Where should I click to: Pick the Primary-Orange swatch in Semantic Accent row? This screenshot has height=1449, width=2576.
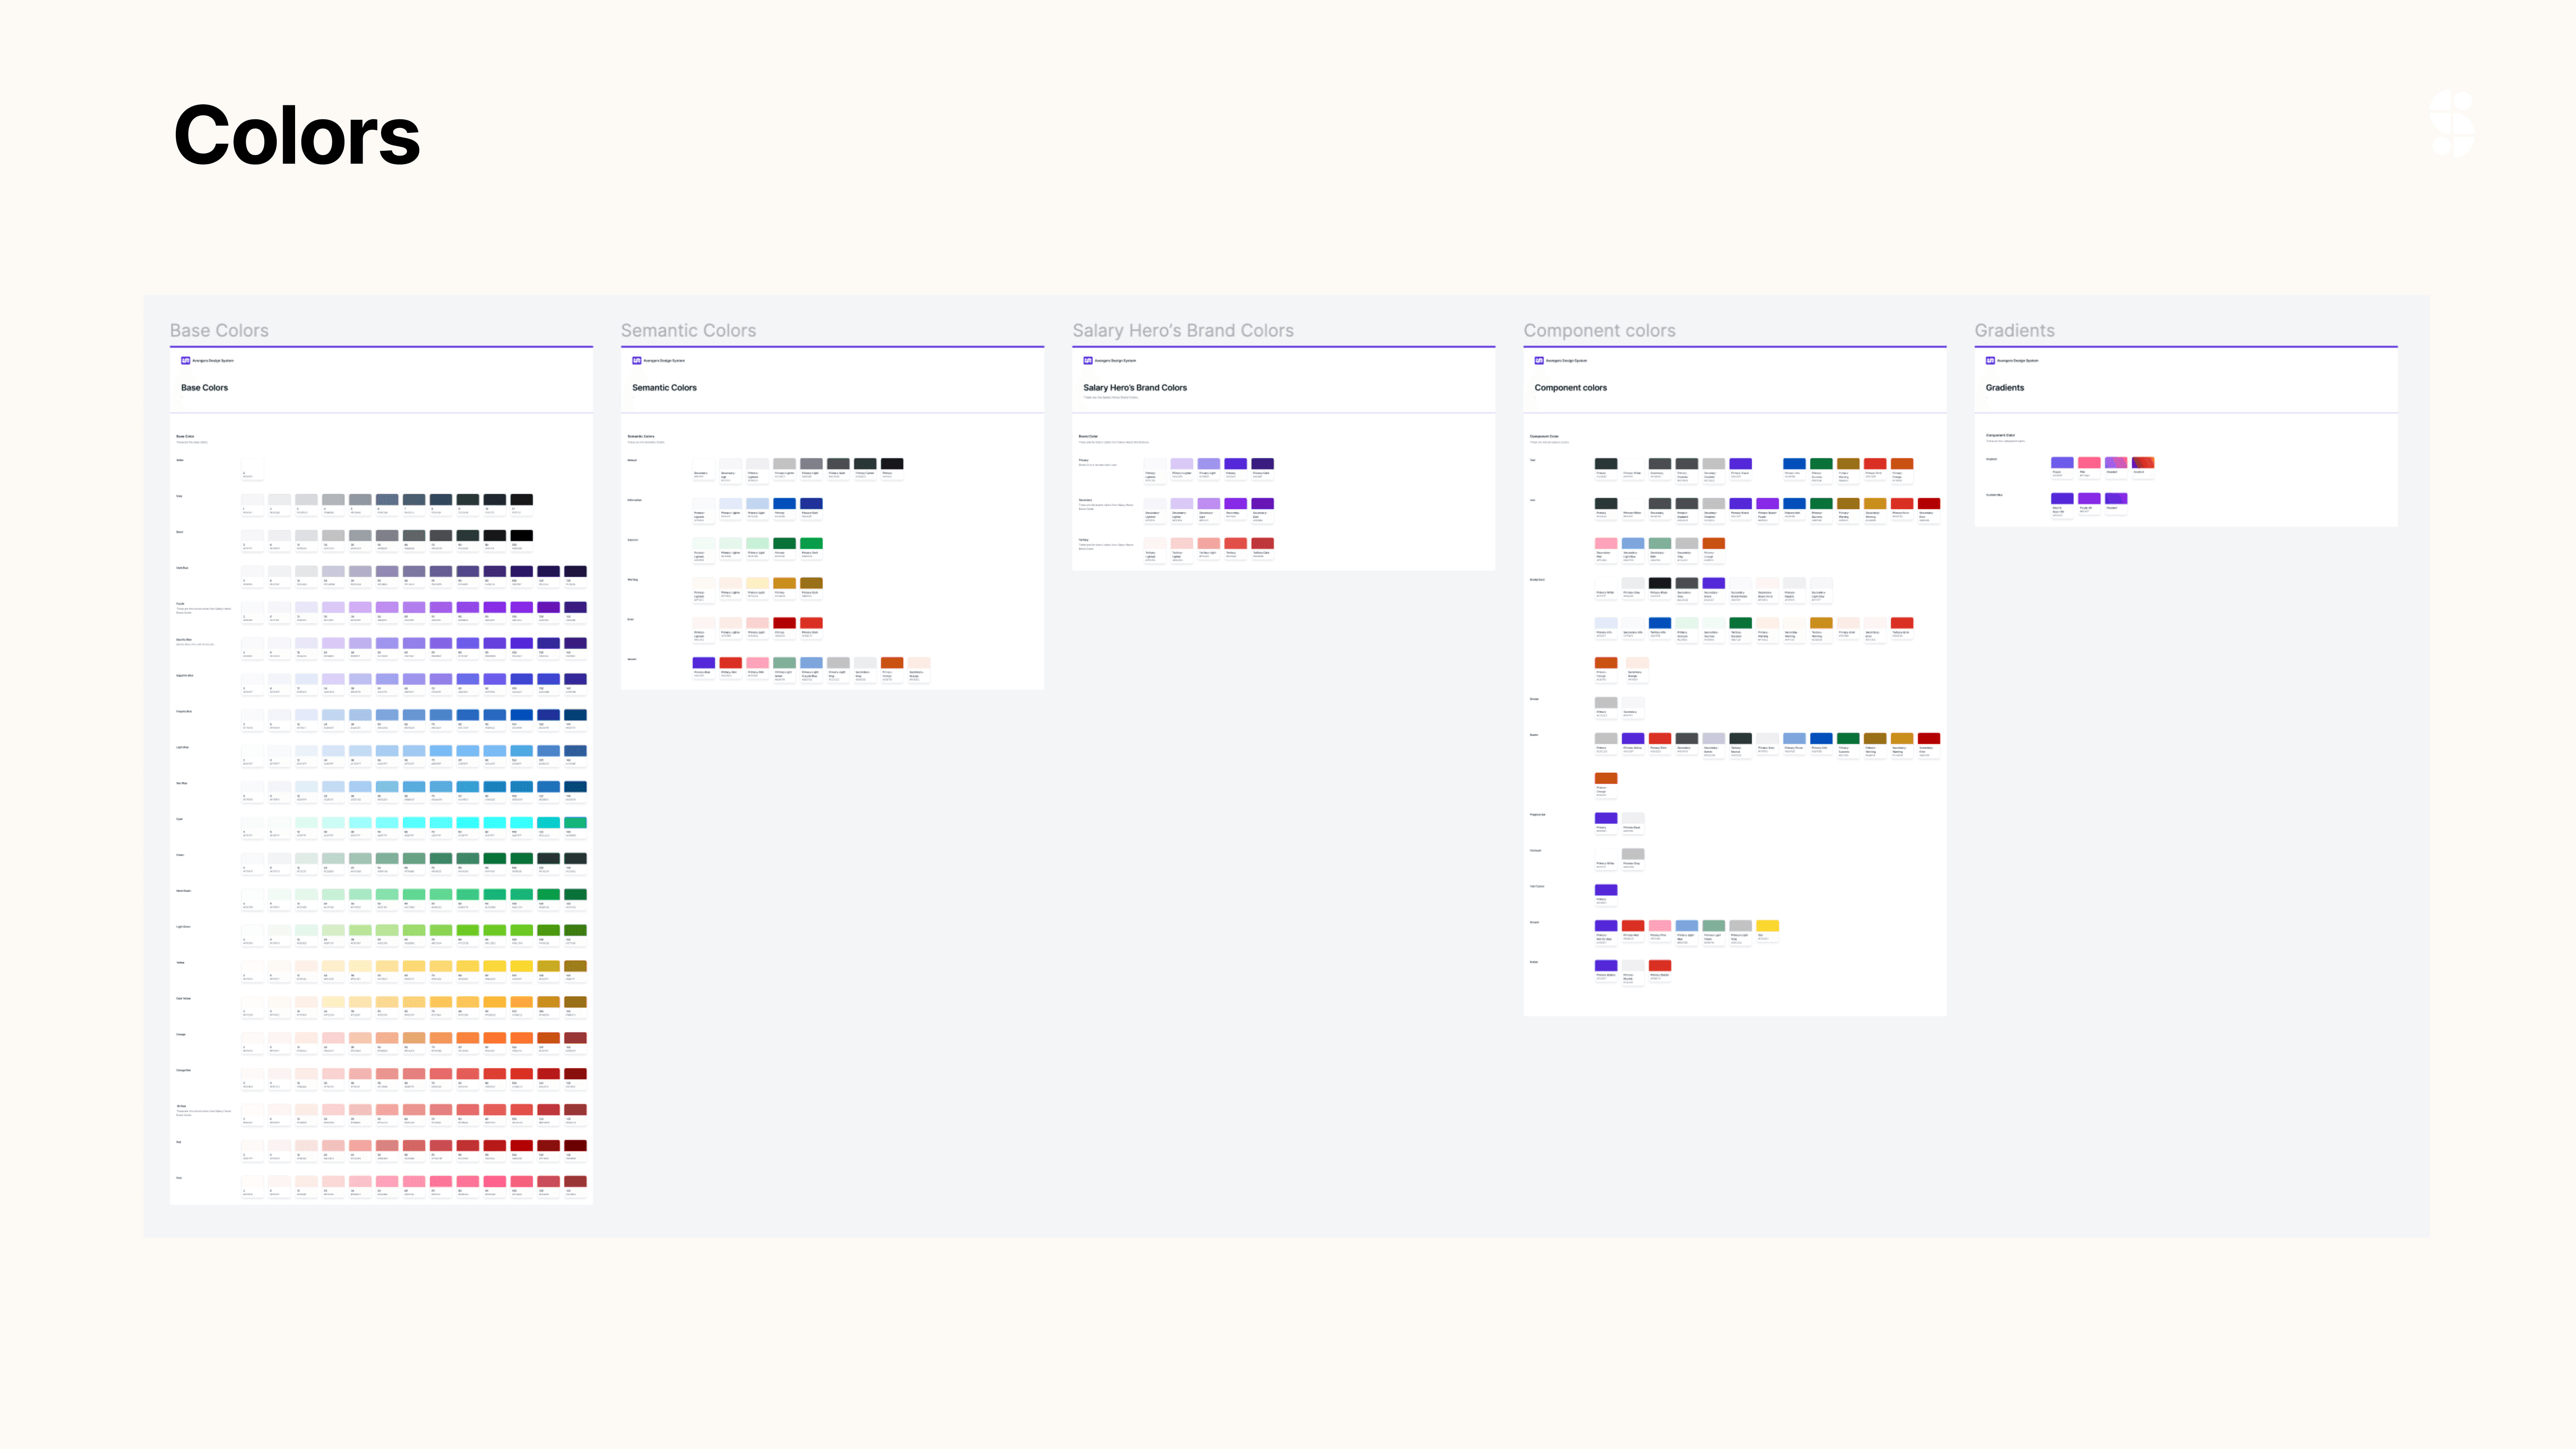click(x=892, y=663)
